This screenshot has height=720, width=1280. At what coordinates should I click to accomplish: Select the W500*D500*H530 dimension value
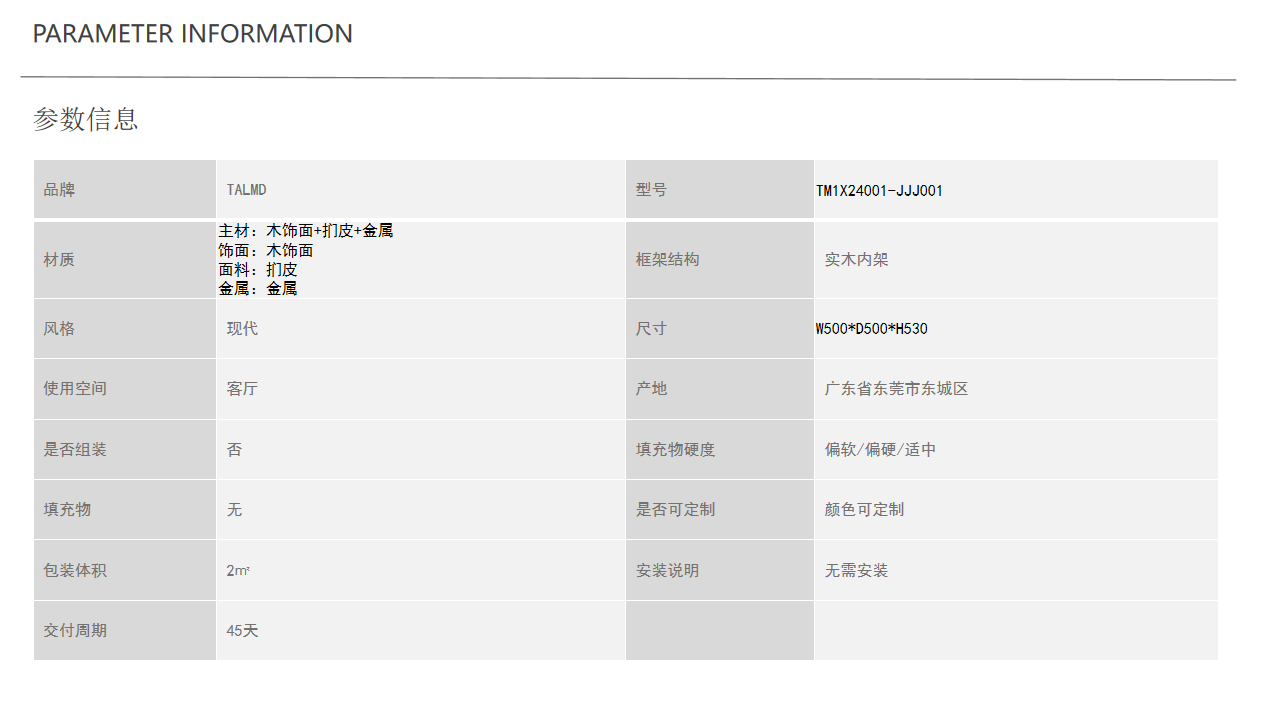pyautogui.click(x=872, y=328)
